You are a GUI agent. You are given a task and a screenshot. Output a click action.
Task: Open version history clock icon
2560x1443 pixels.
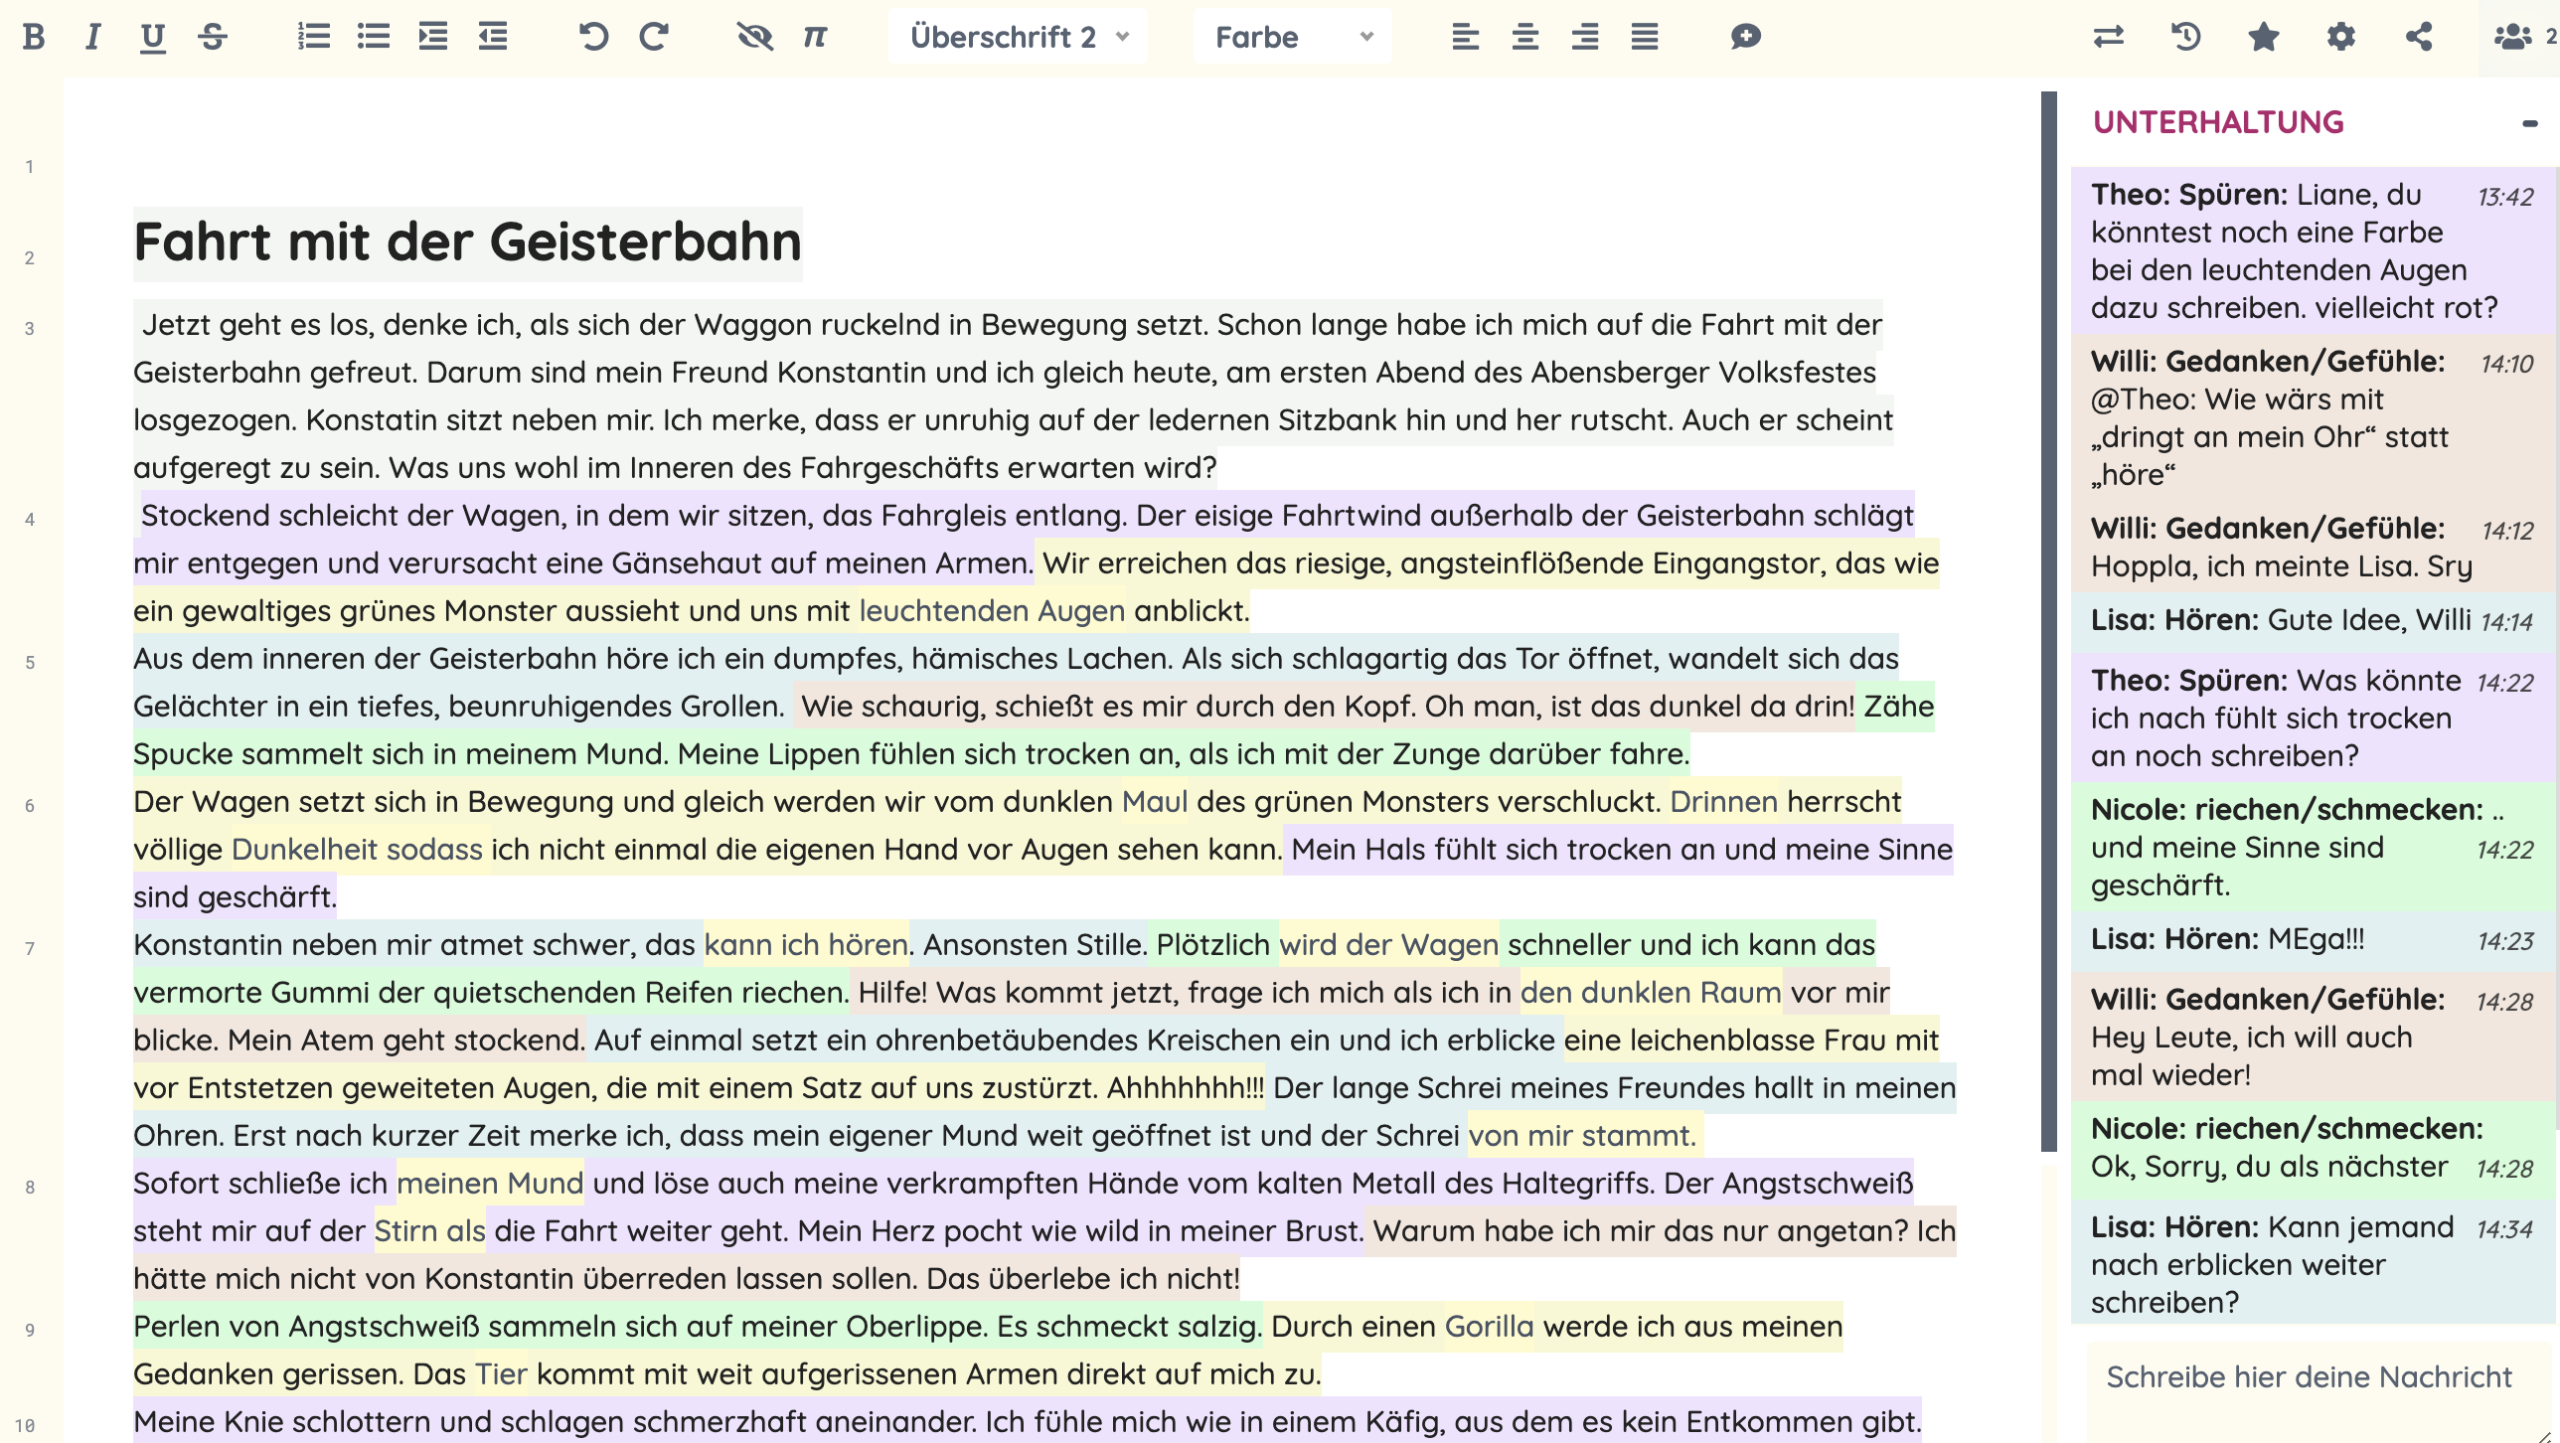[2186, 37]
